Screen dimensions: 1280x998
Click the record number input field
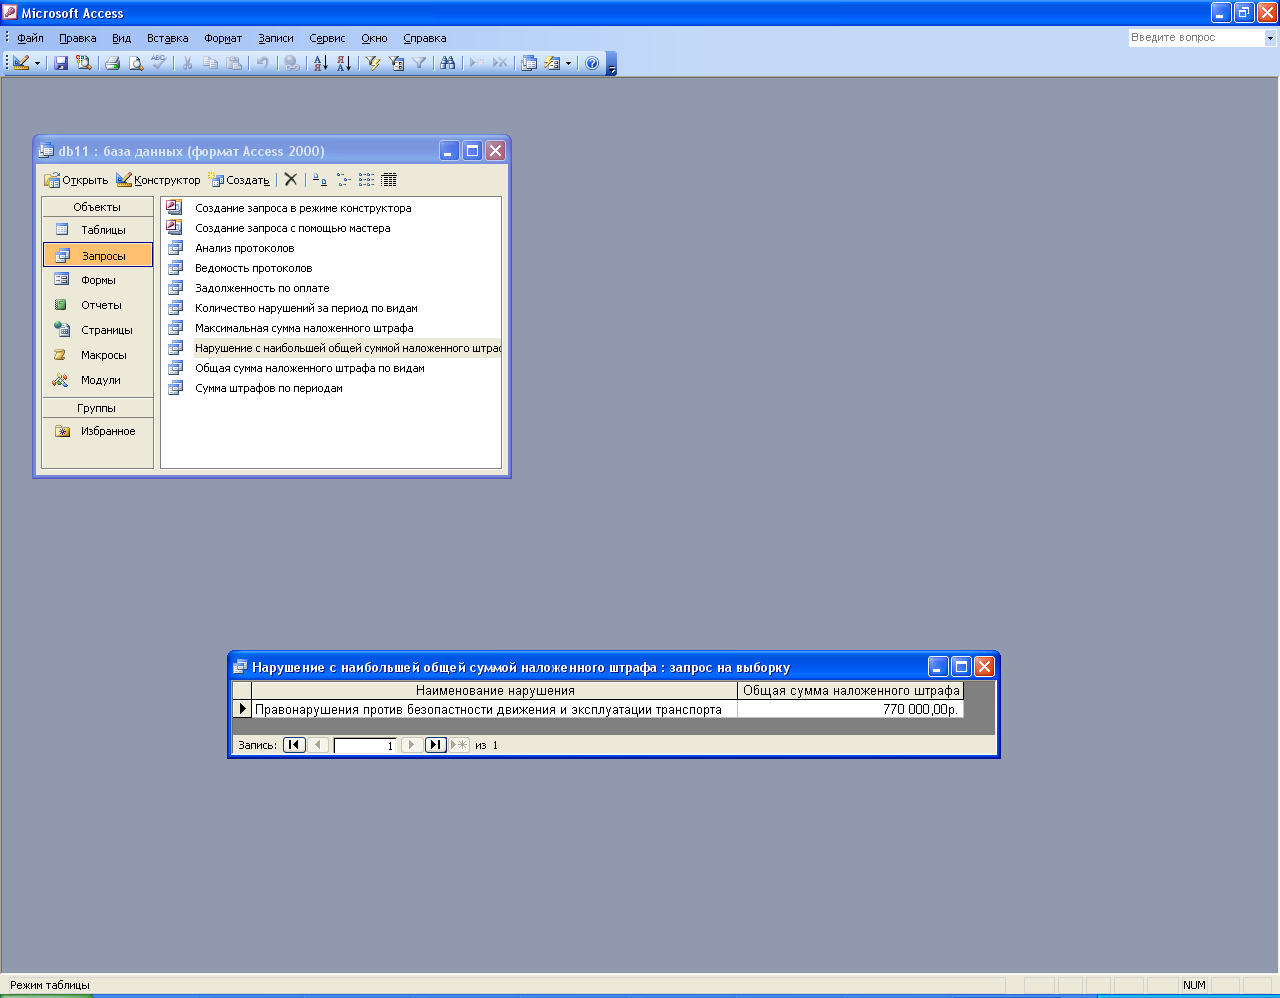(x=365, y=745)
